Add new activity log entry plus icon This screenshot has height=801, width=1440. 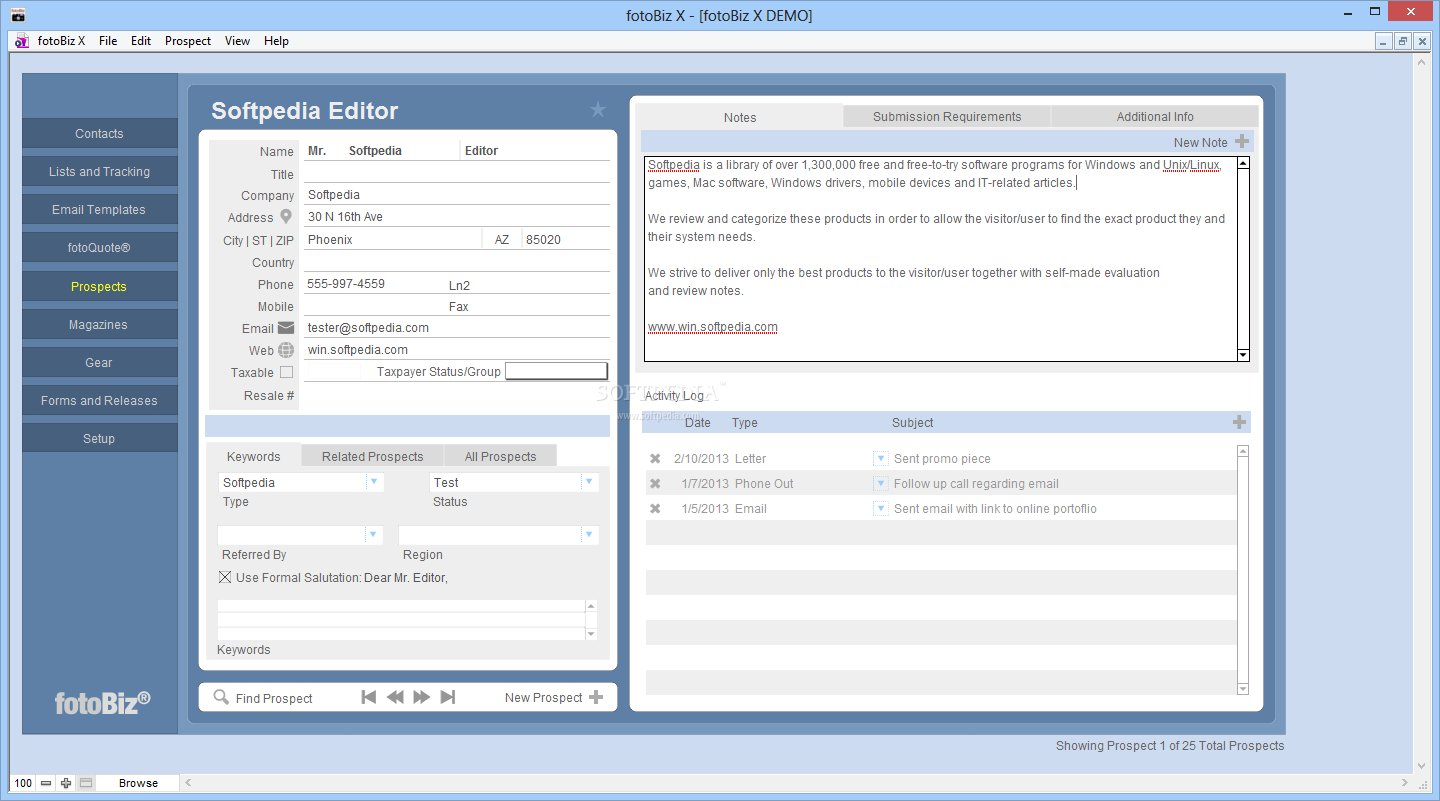coord(1240,422)
